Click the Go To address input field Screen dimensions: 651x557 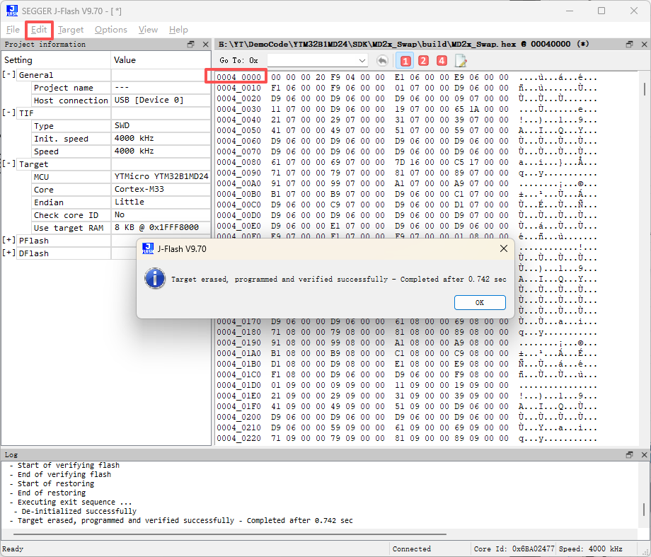[312, 61]
